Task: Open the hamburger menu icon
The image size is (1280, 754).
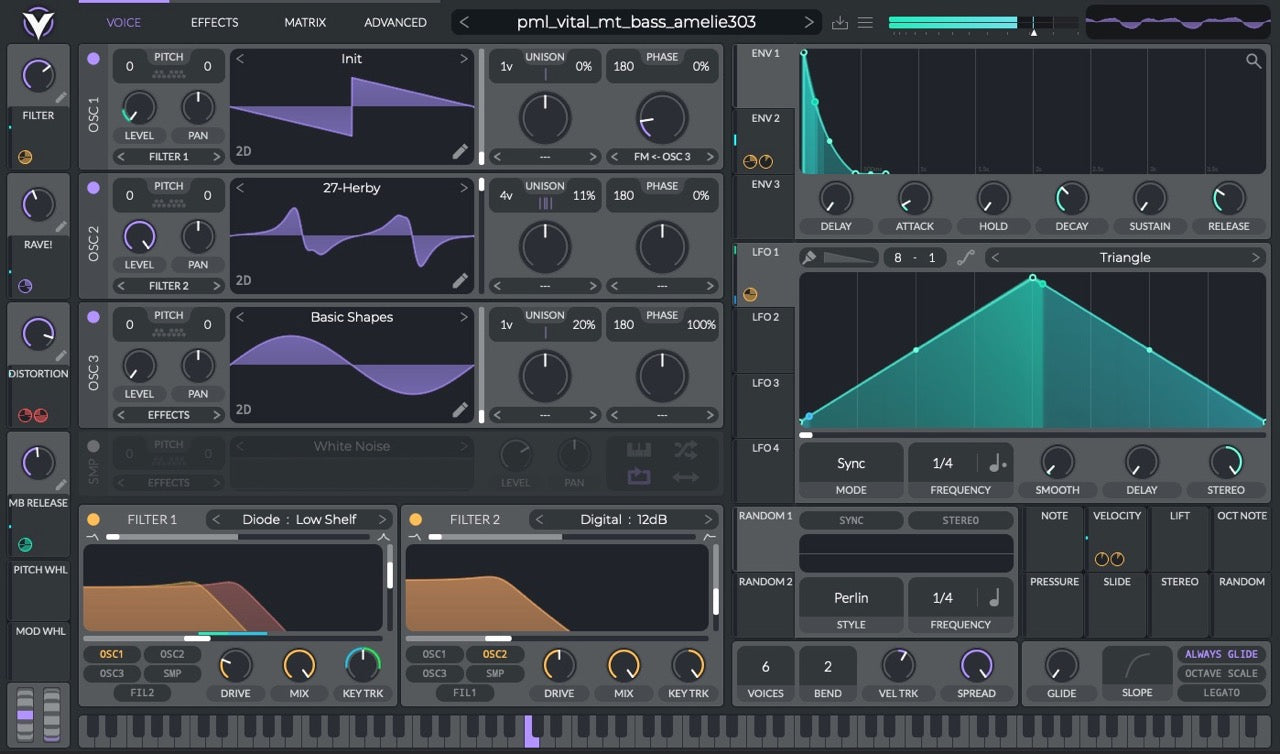Action: click(x=866, y=22)
